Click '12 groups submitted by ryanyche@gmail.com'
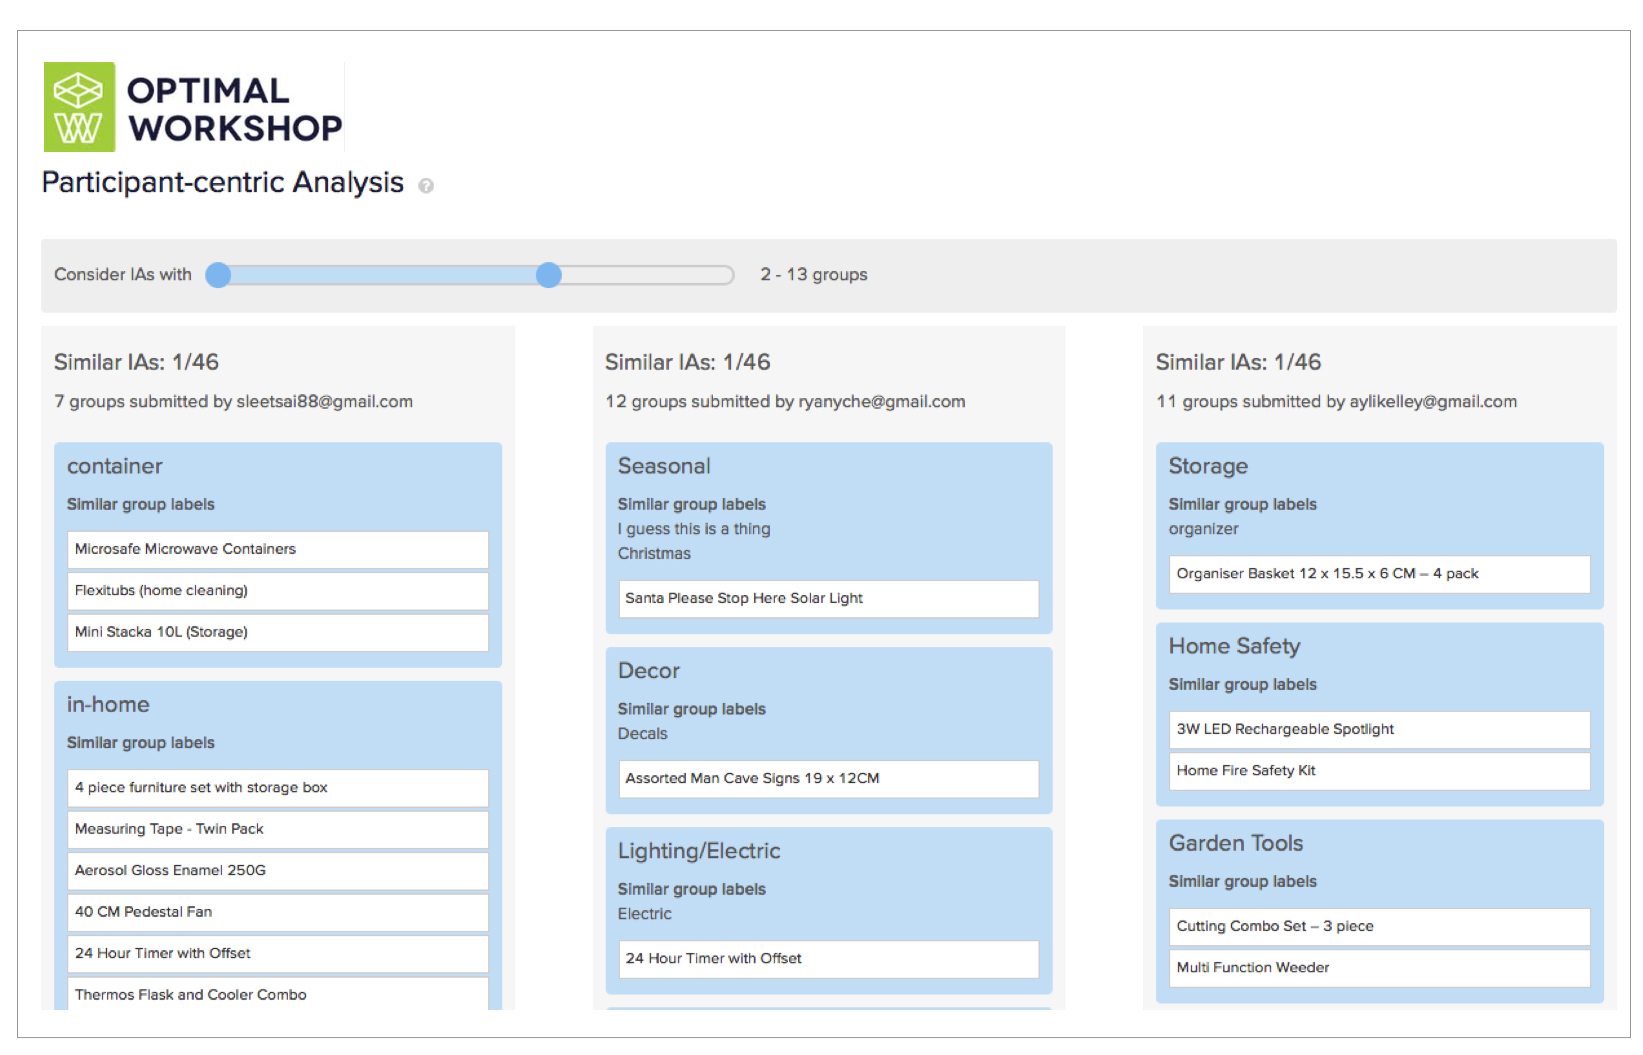Screen dimensions: 1643x1055 pos(785,402)
